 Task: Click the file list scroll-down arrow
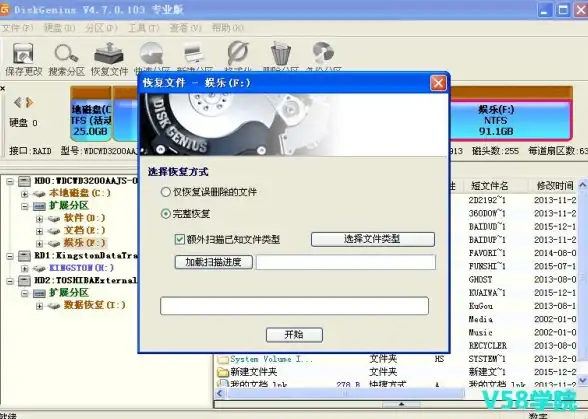coord(583,380)
